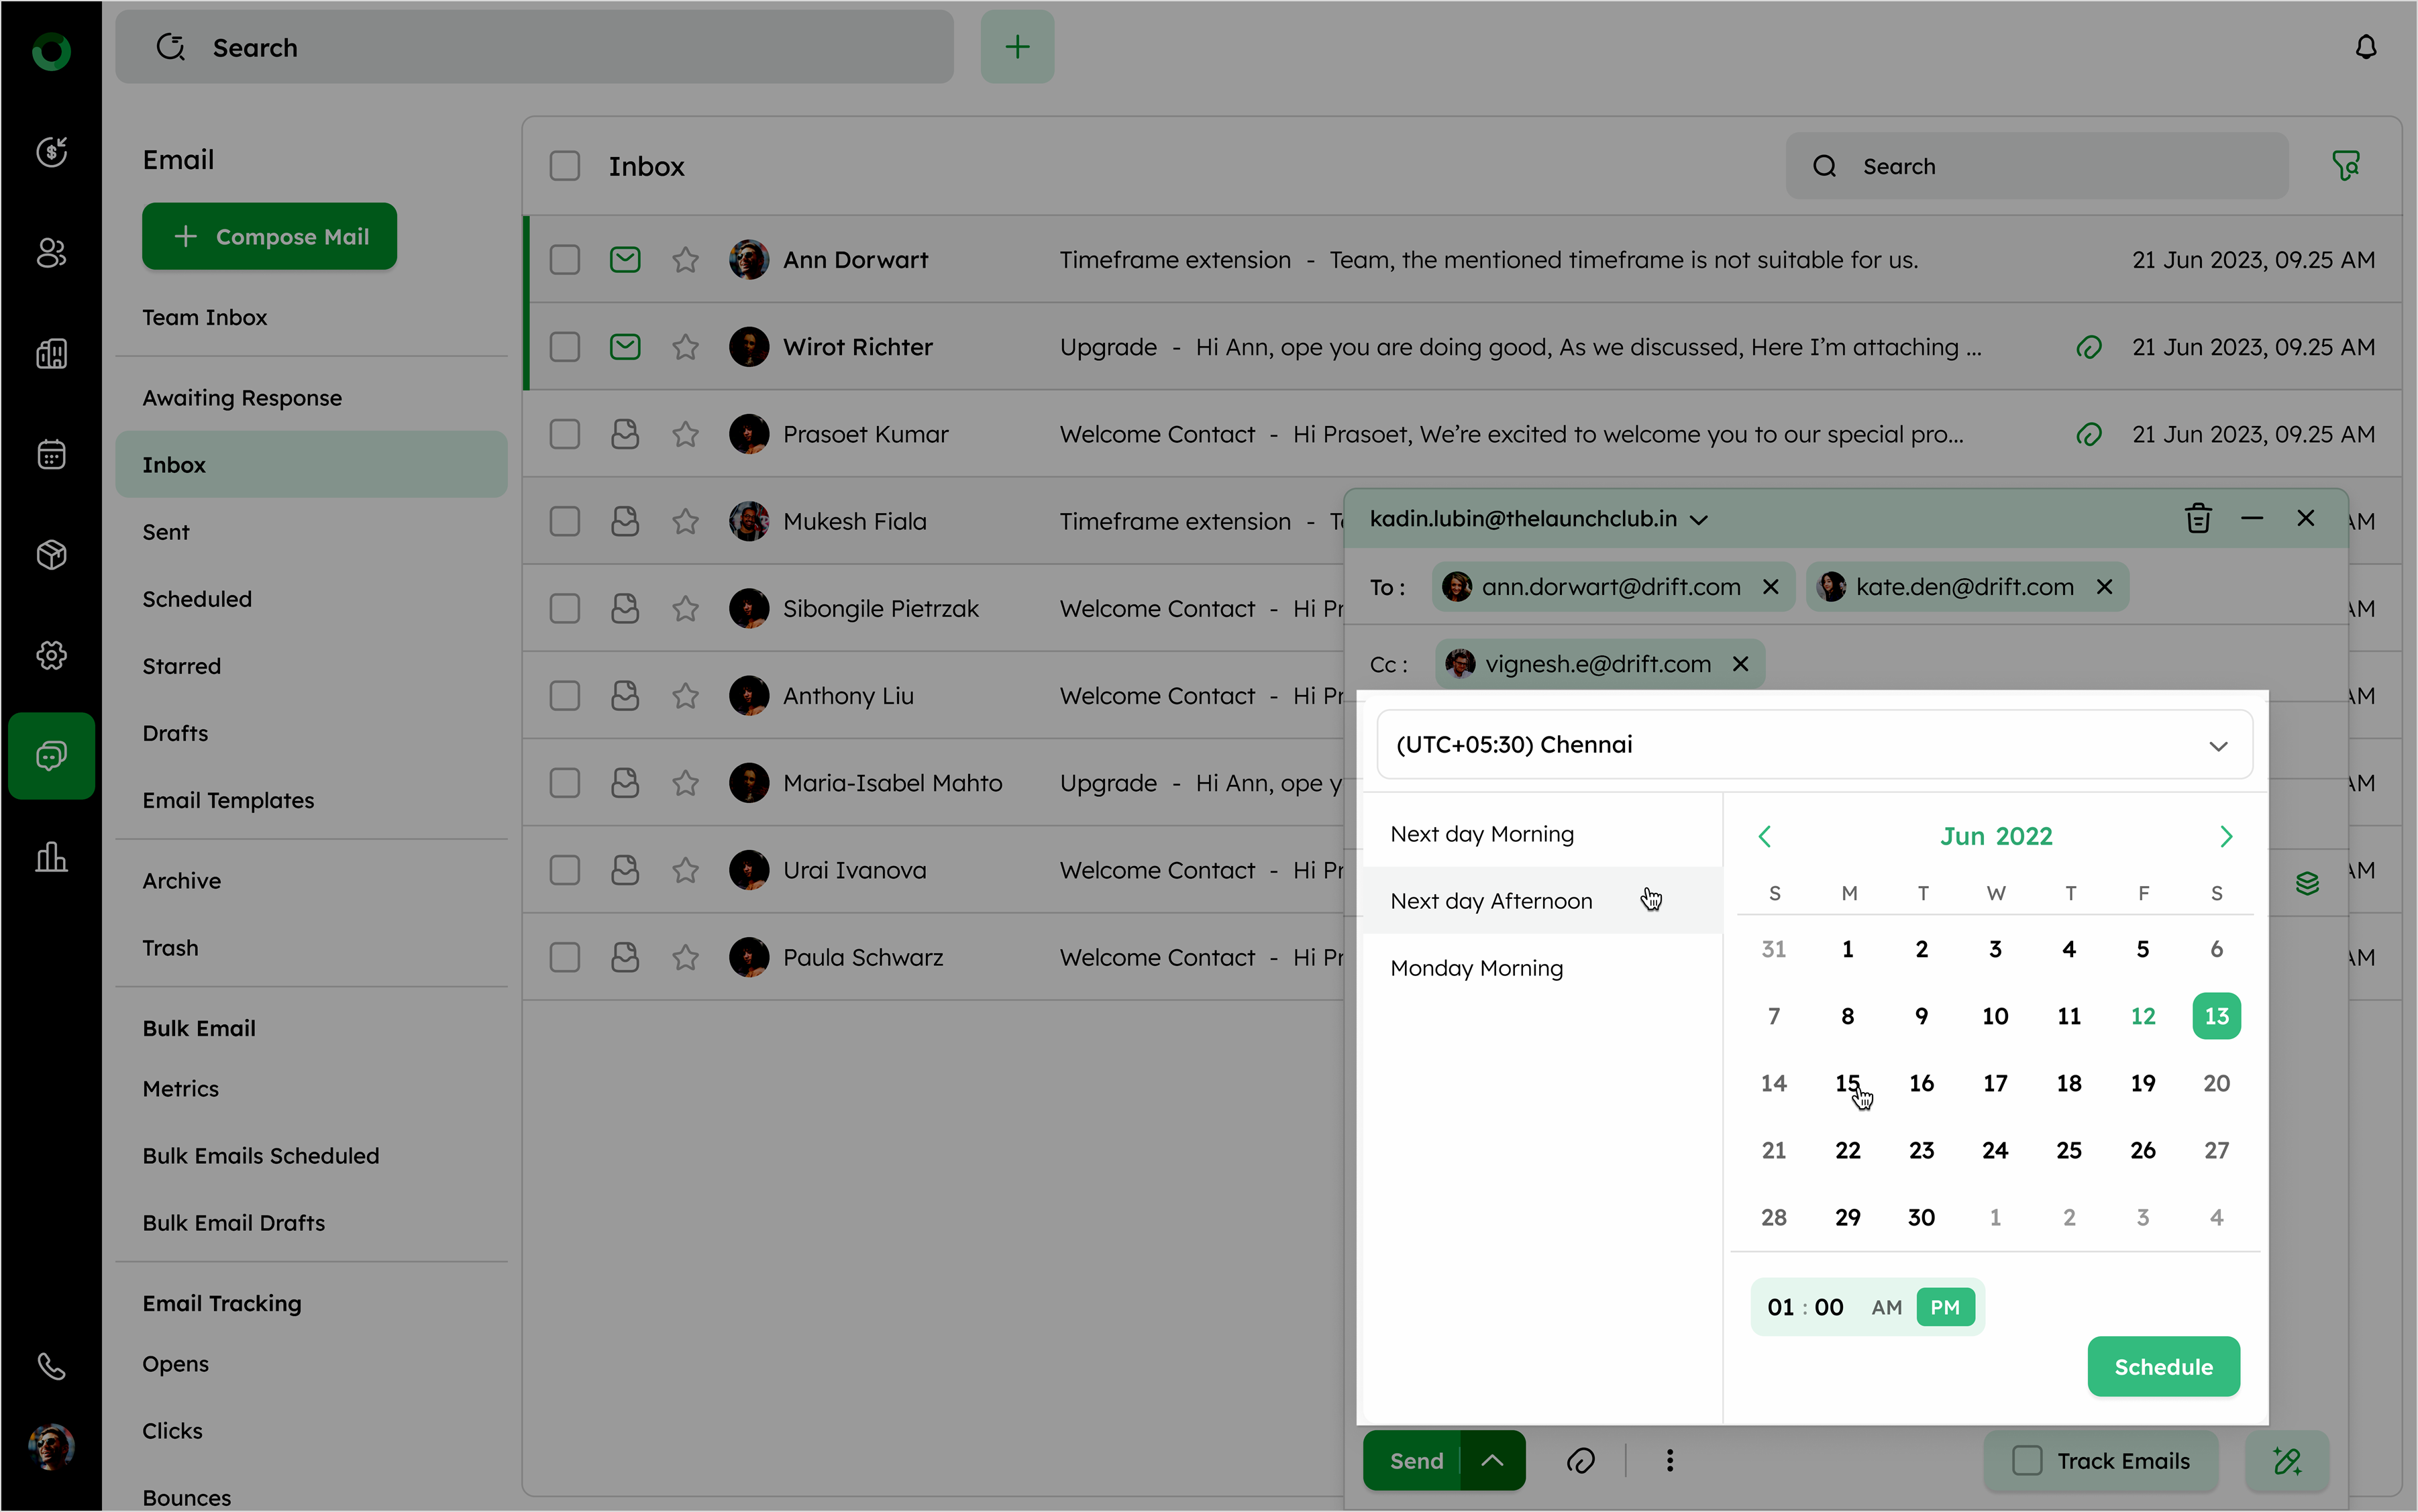Screen dimensions: 2418x1512
Task: Open the analytics bar chart sidebar icon
Action: coord(51,857)
